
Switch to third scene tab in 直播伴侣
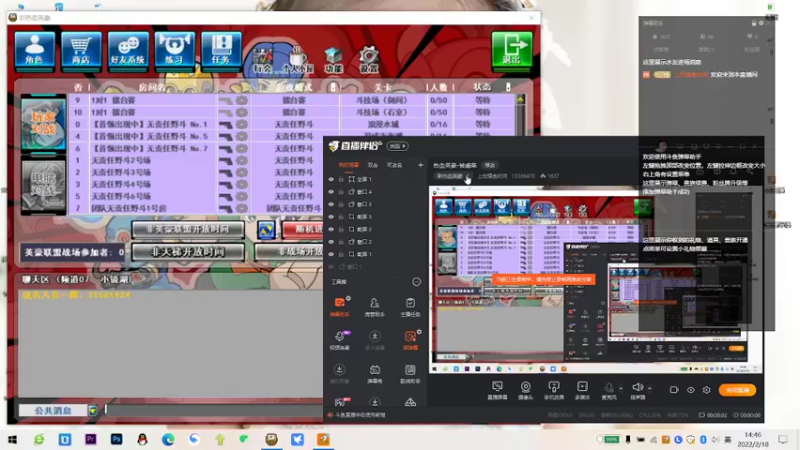[394, 165]
